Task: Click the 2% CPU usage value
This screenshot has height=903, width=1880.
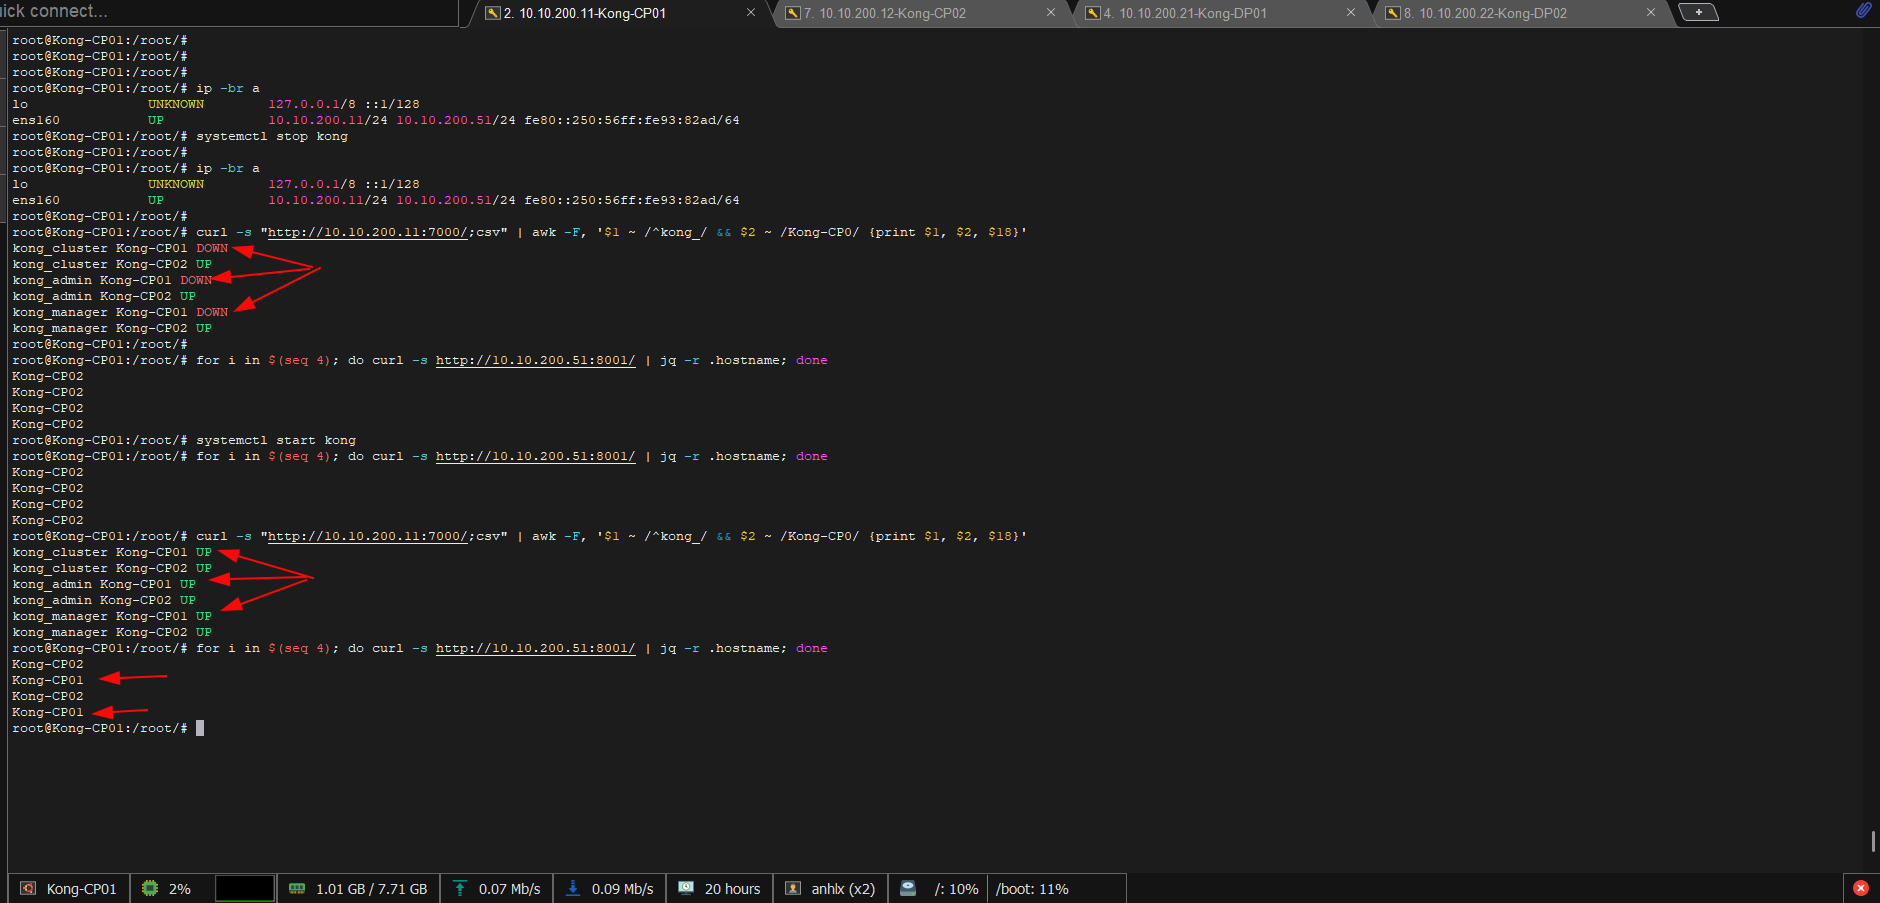Action: click(x=180, y=889)
